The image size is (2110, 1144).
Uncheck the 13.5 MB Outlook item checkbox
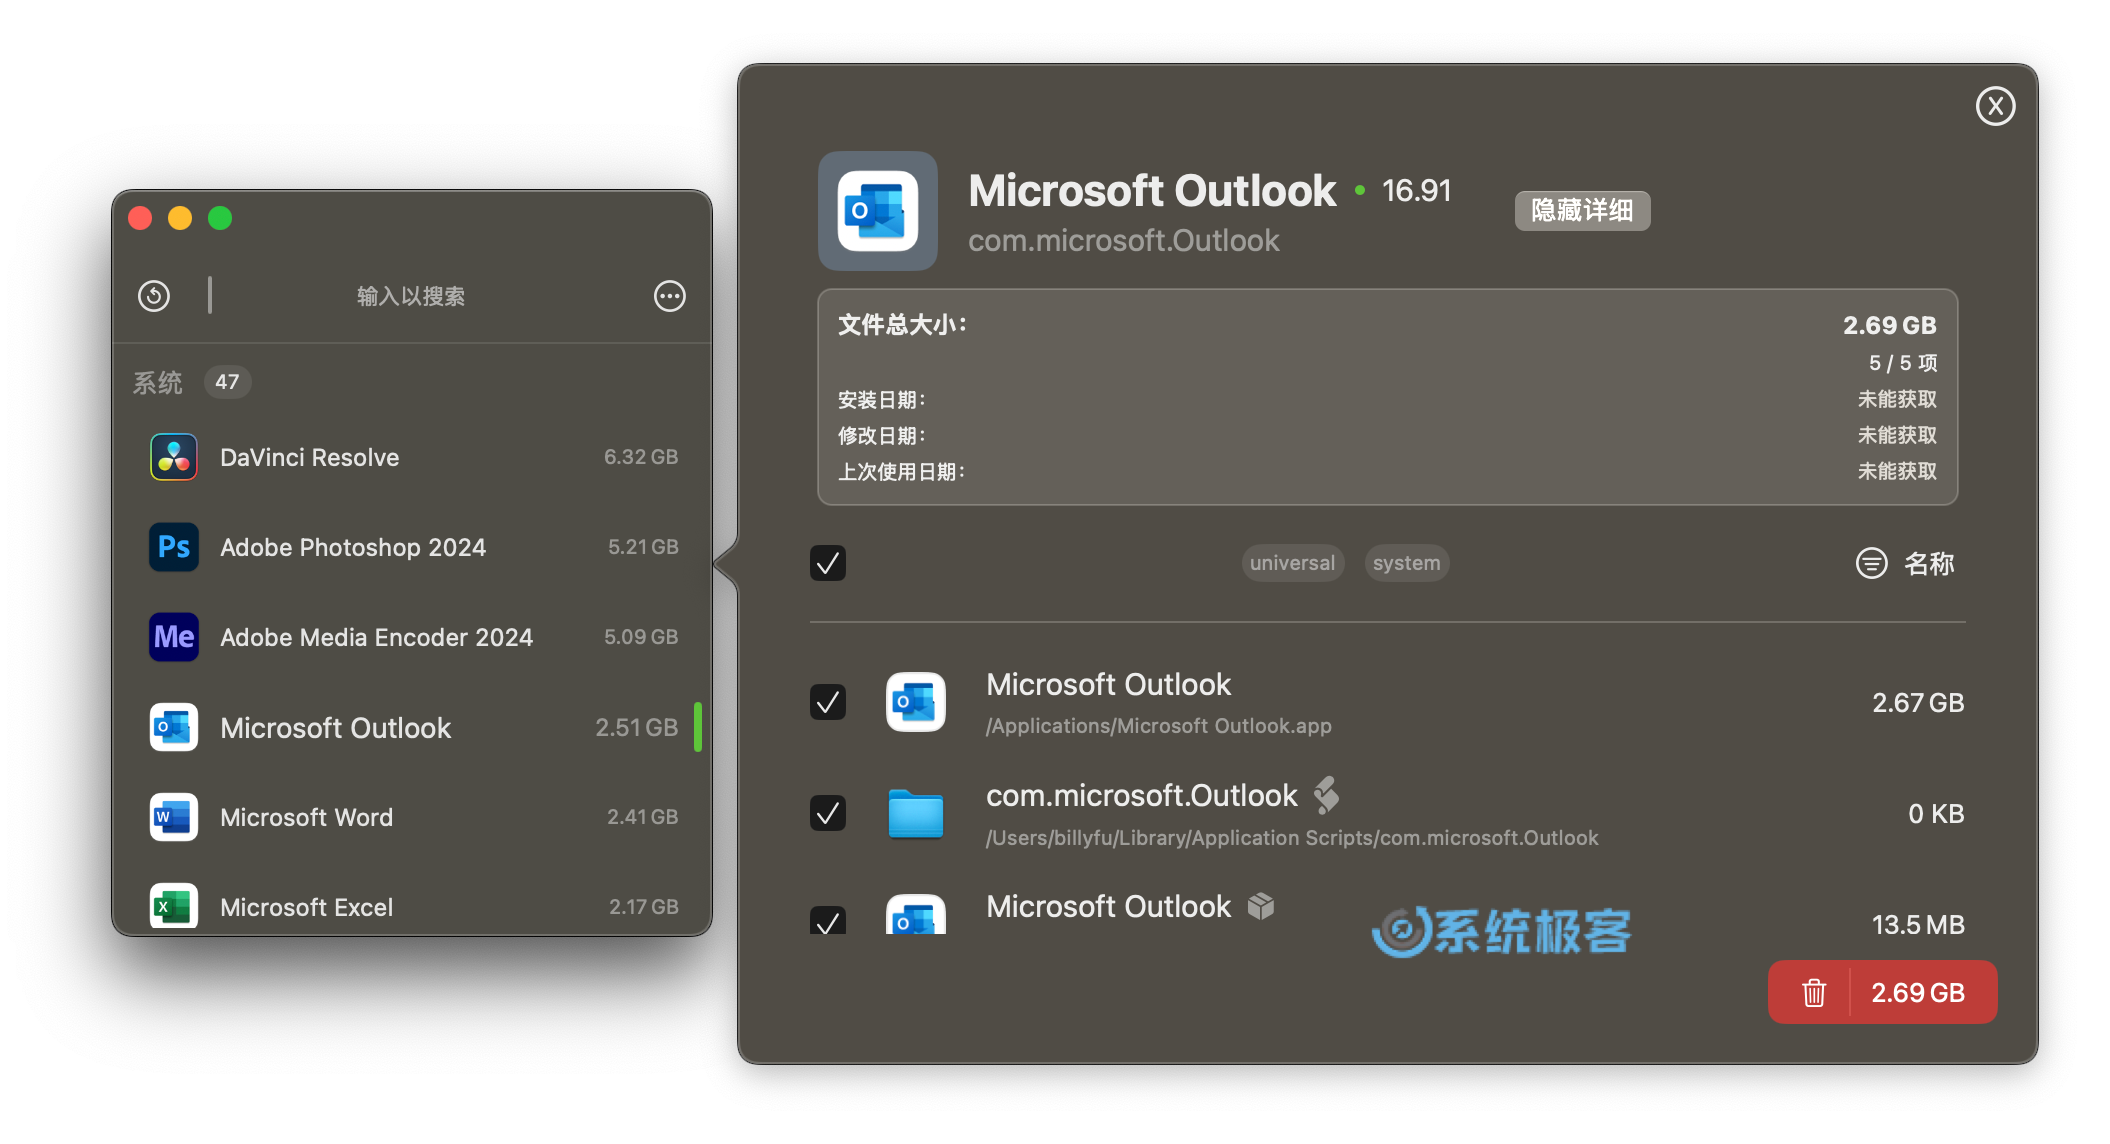828,921
